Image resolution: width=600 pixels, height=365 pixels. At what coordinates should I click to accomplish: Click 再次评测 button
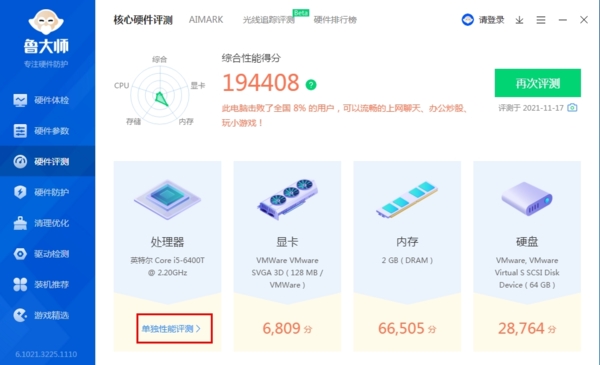pos(538,83)
